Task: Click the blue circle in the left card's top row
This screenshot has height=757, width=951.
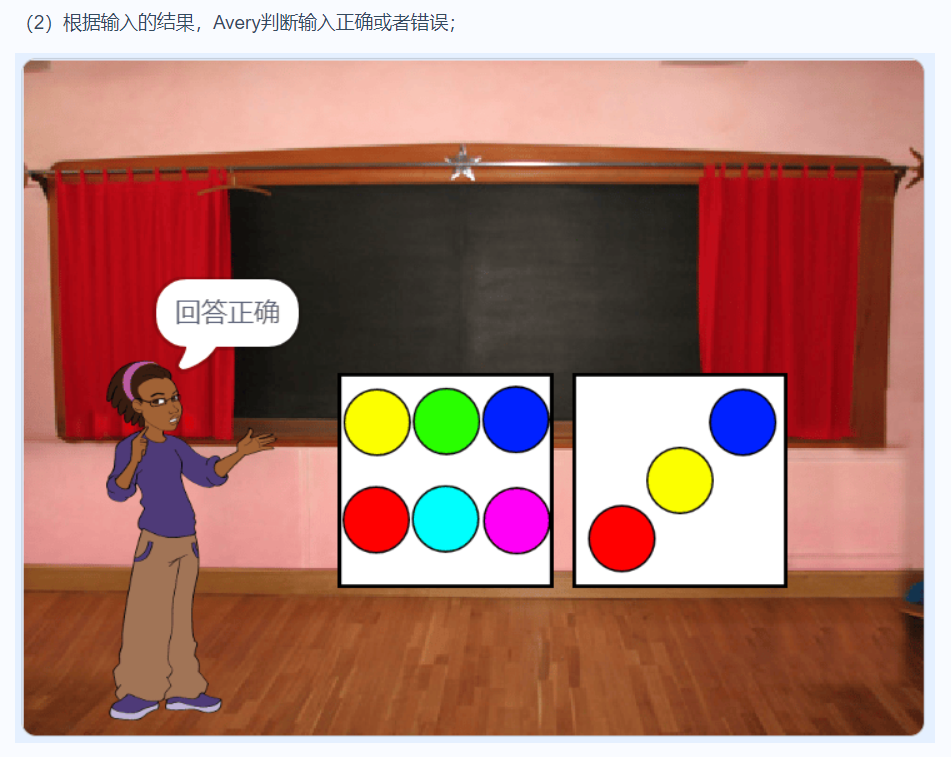Action: click(x=514, y=421)
